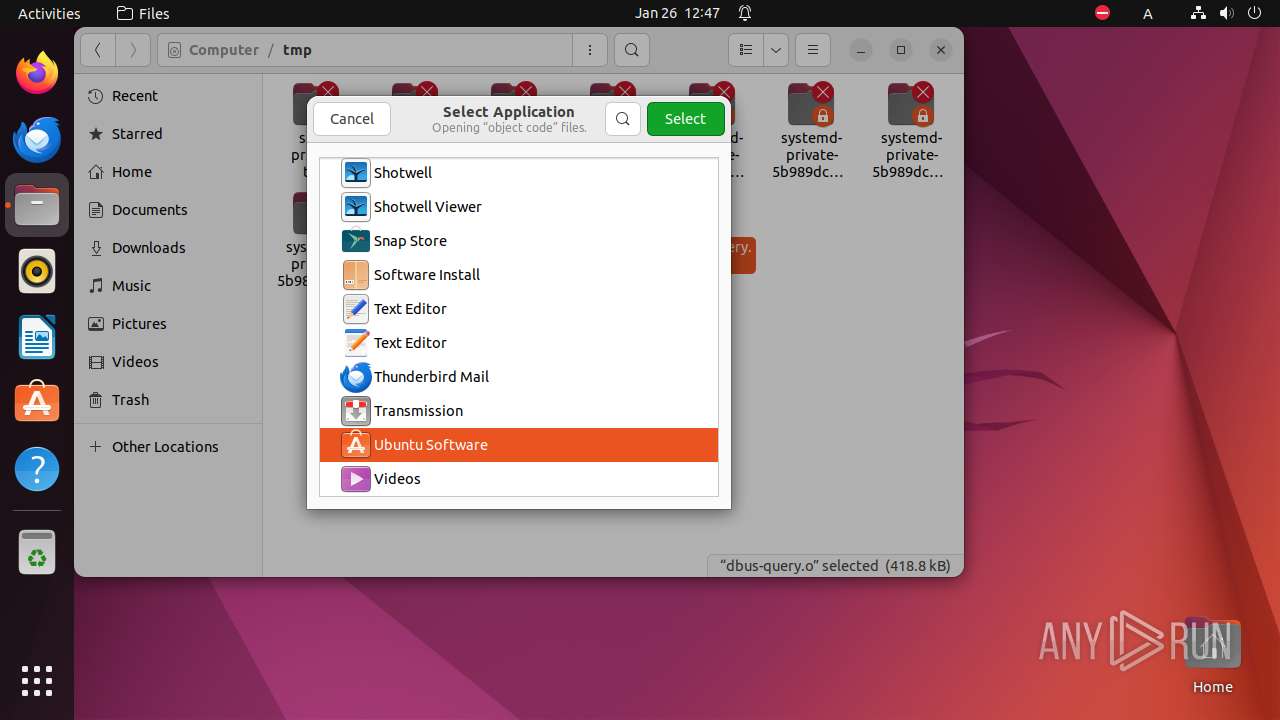
Task: Open search in Files window header
Action: click(x=631, y=50)
